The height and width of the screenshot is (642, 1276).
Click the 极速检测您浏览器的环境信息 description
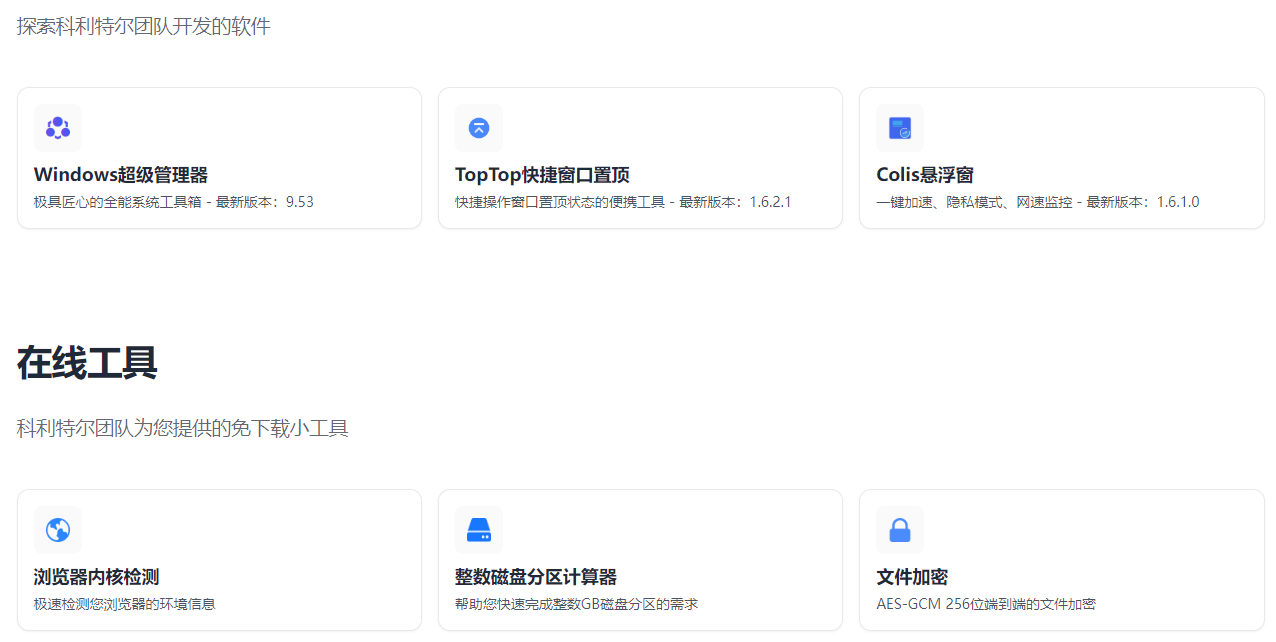pyautogui.click(x=125, y=604)
